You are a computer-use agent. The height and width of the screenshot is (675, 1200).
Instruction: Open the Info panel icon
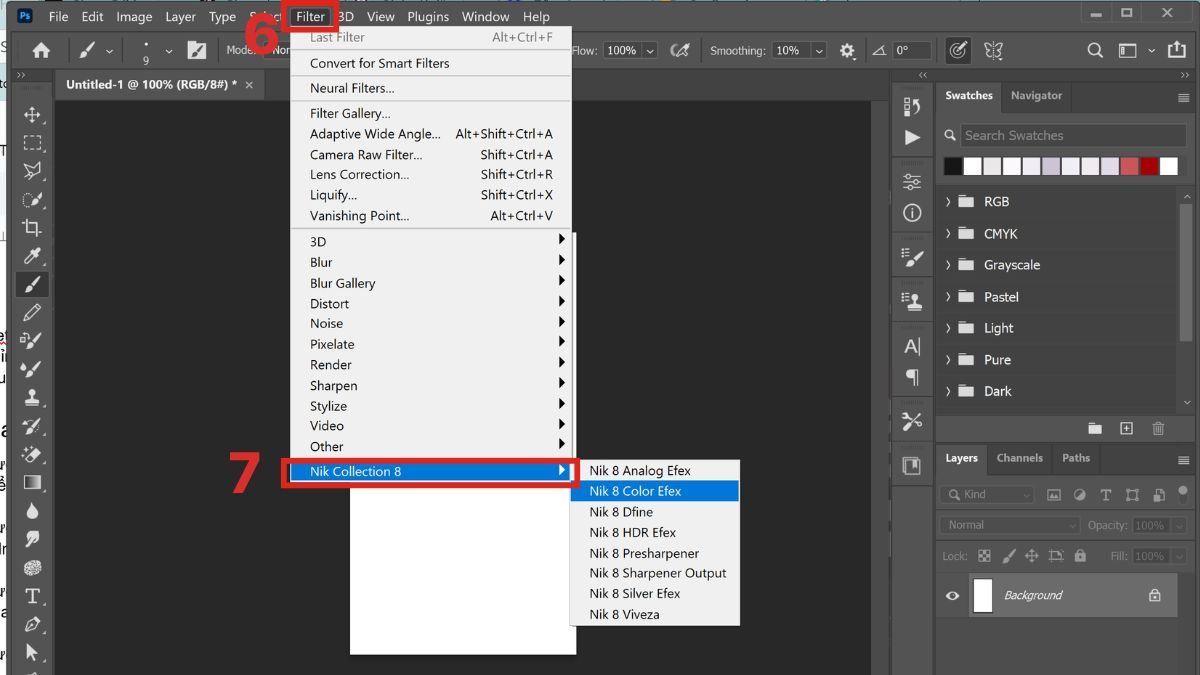tap(912, 213)
